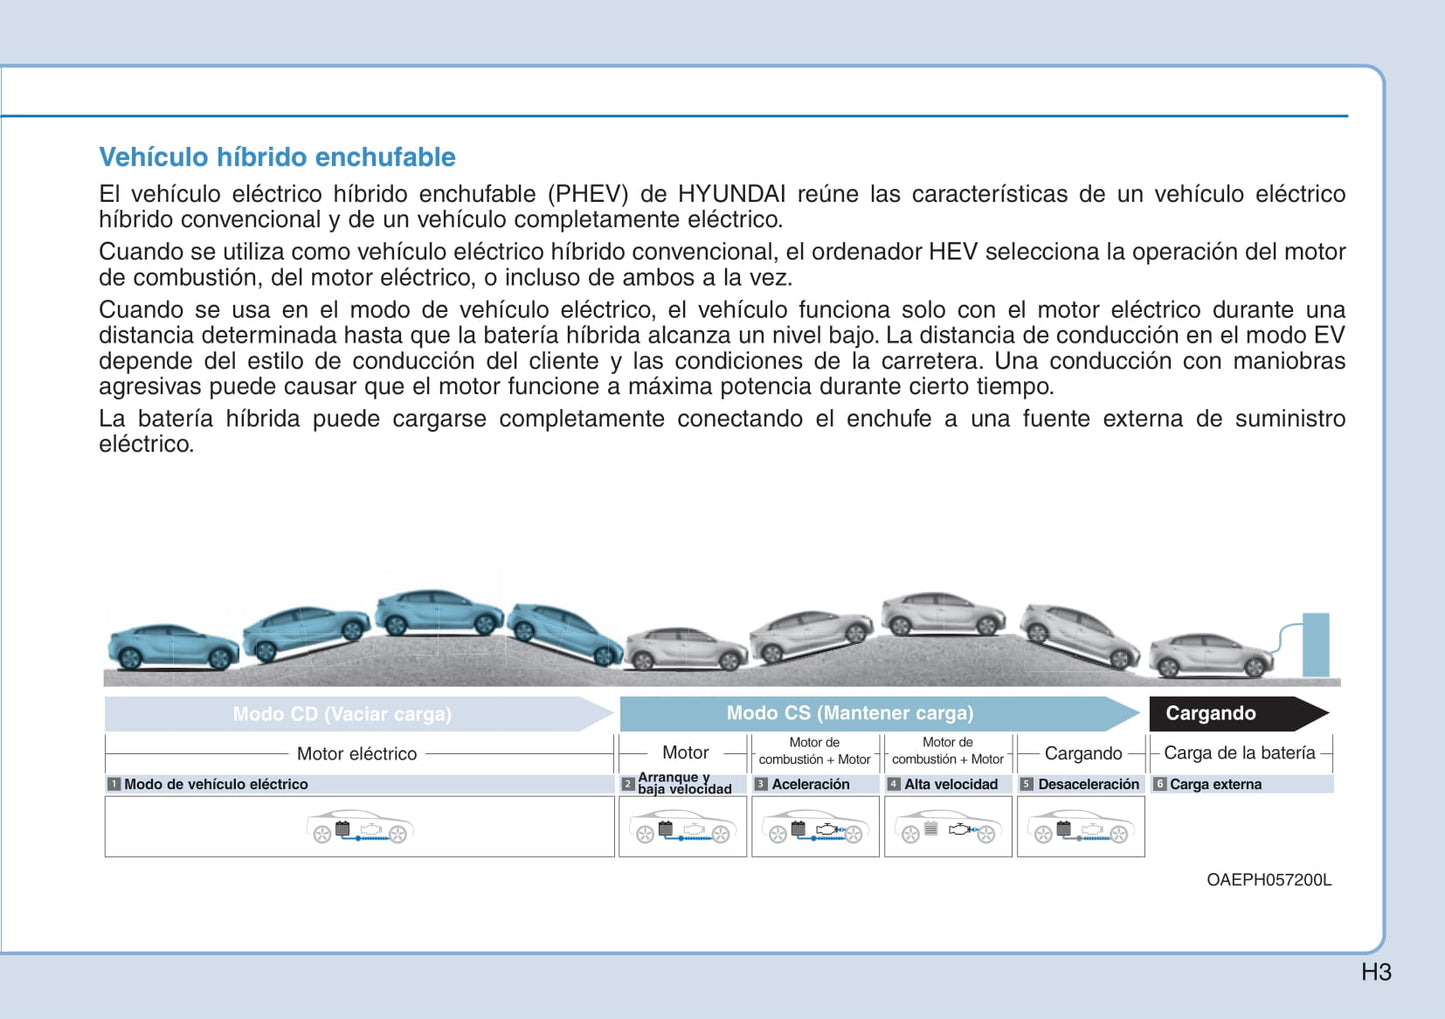The height and width of the screenshot is (1019, 1445).
Task: Click the image code OAEPH057200L
Action: pyautogui.click(x=1268, y=880)
